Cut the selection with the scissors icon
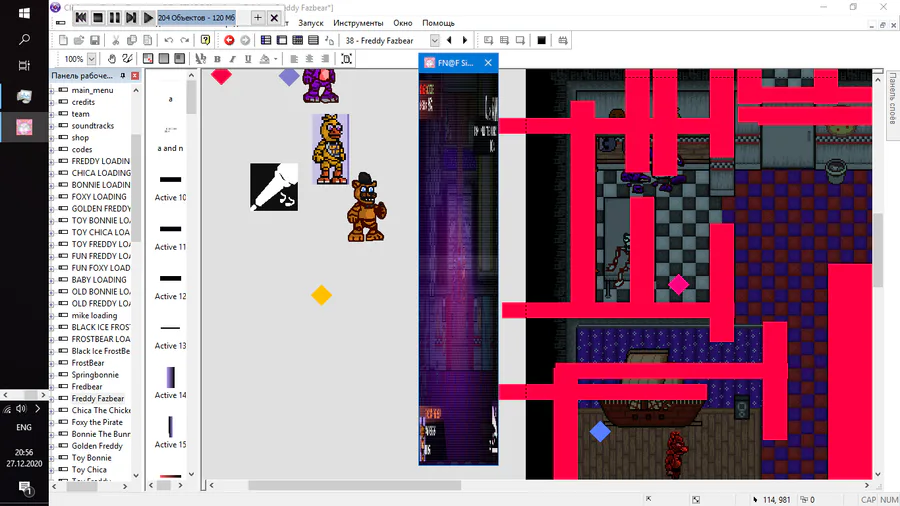The height and width of the screenshot is (506, 900). pyautogui.click(x=115, y=40)
